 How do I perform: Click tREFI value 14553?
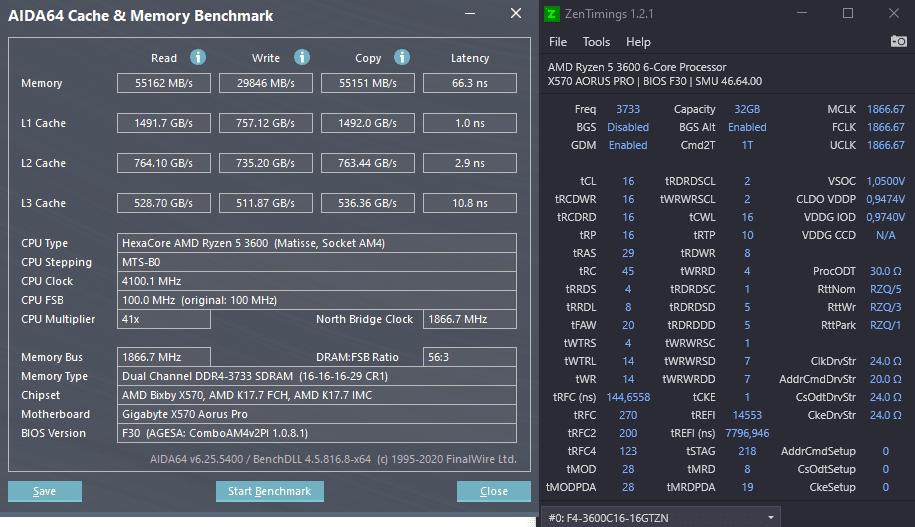[x=747, y=416]
